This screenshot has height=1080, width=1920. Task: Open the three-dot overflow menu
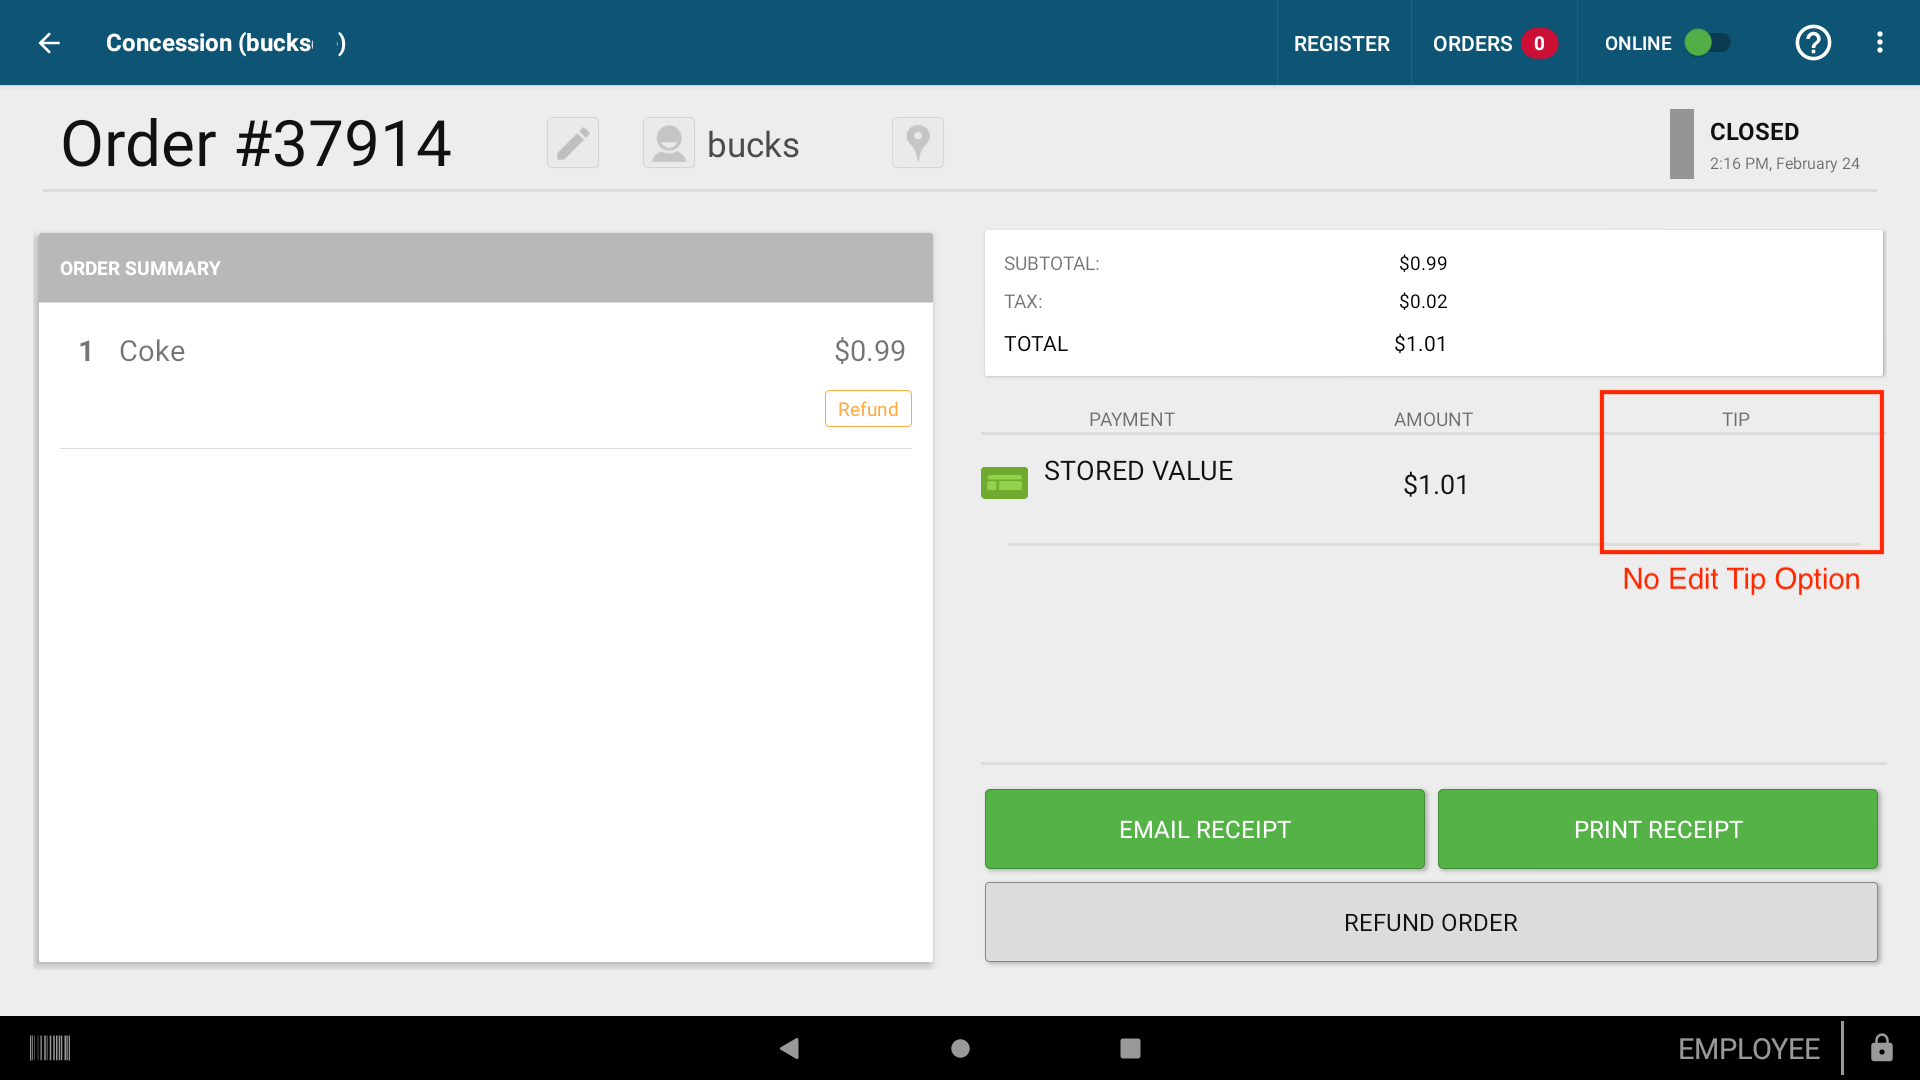1880,43
